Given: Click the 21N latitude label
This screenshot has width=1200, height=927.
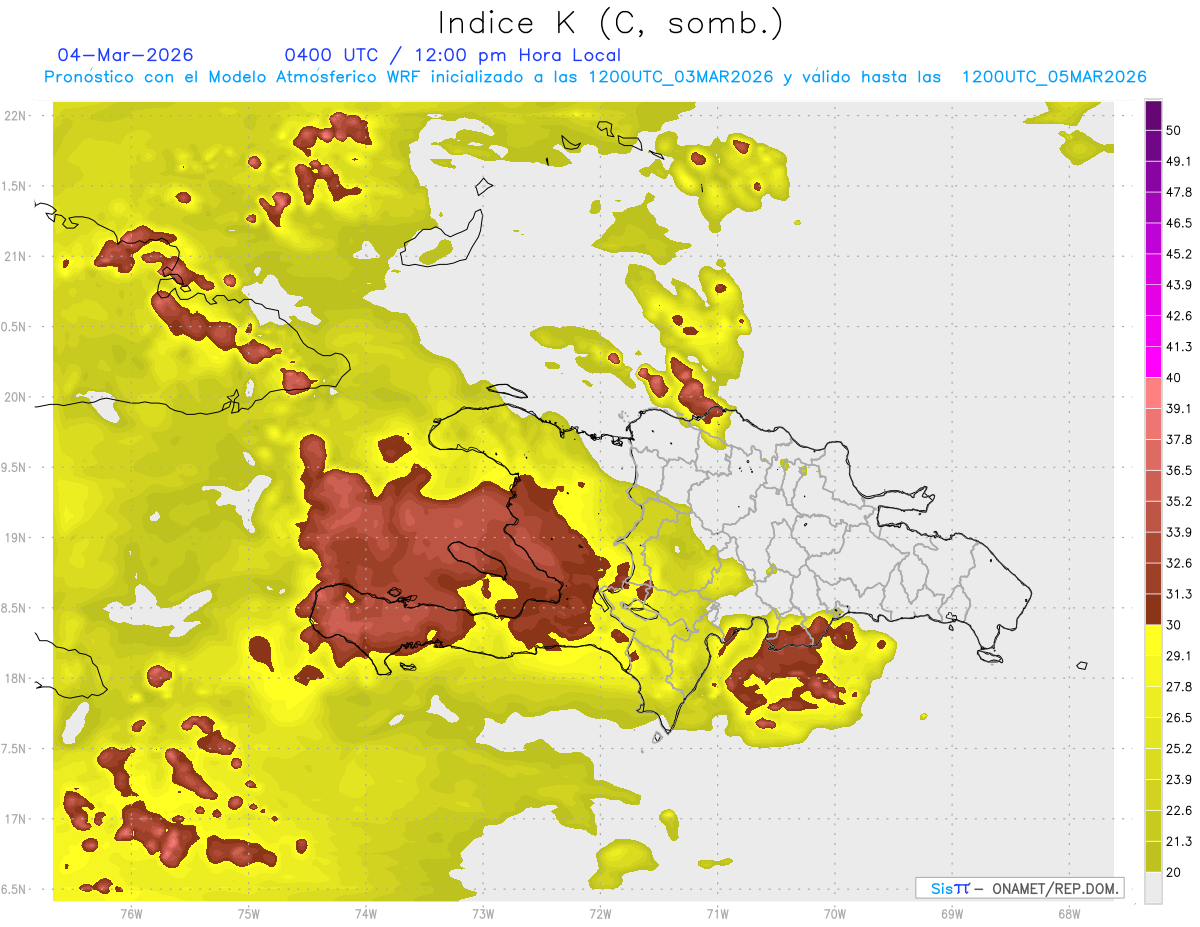Looking at the screenshot, I should (15, 256).
